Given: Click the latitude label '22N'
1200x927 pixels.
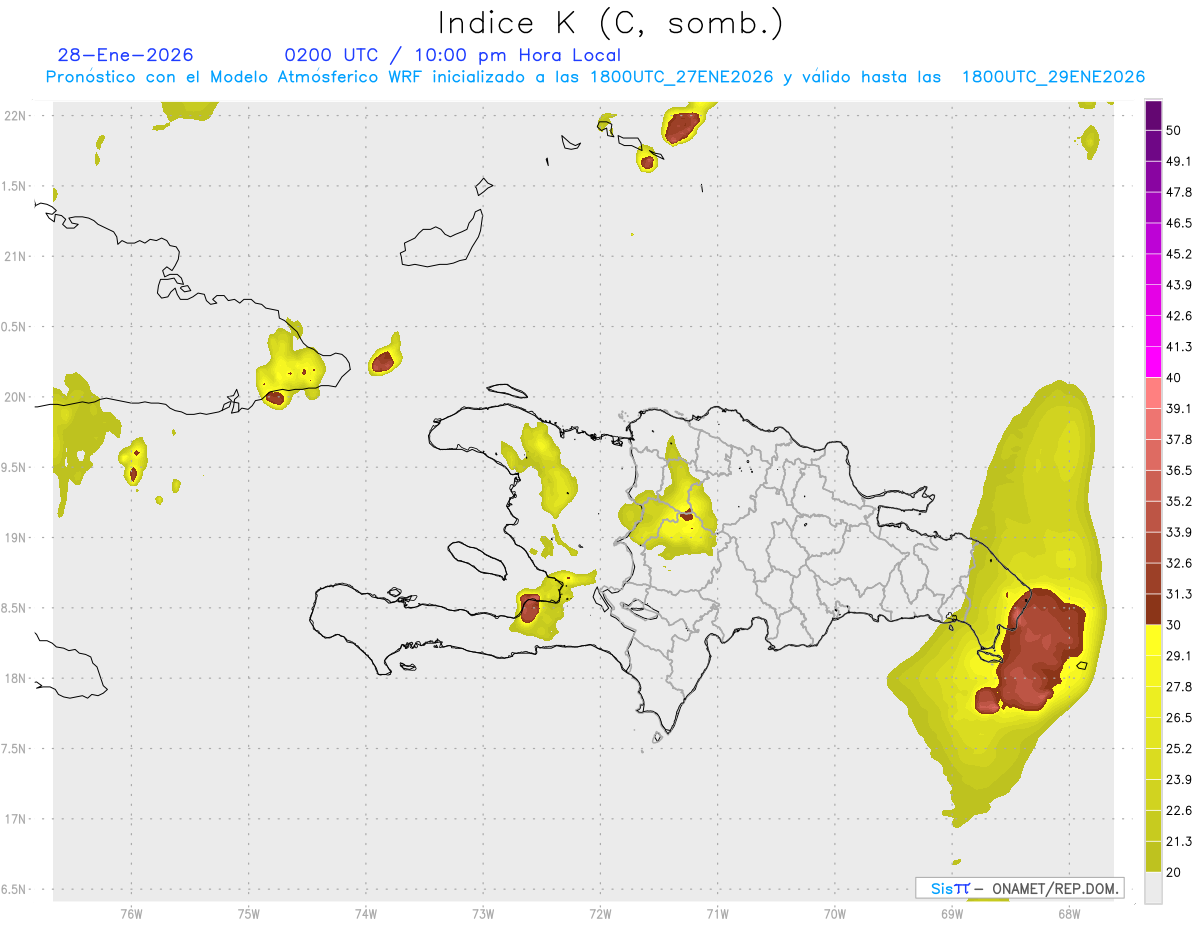Looking at the screenshot, I should [x=17, y=116].
